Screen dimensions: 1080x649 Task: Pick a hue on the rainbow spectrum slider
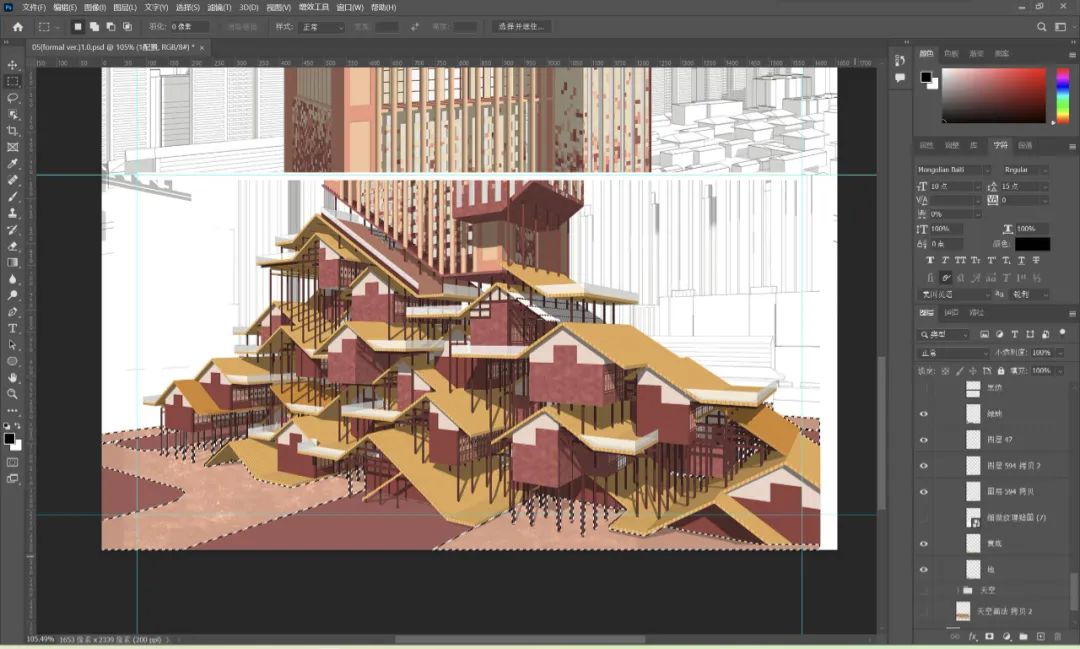tap(1063, 96)
